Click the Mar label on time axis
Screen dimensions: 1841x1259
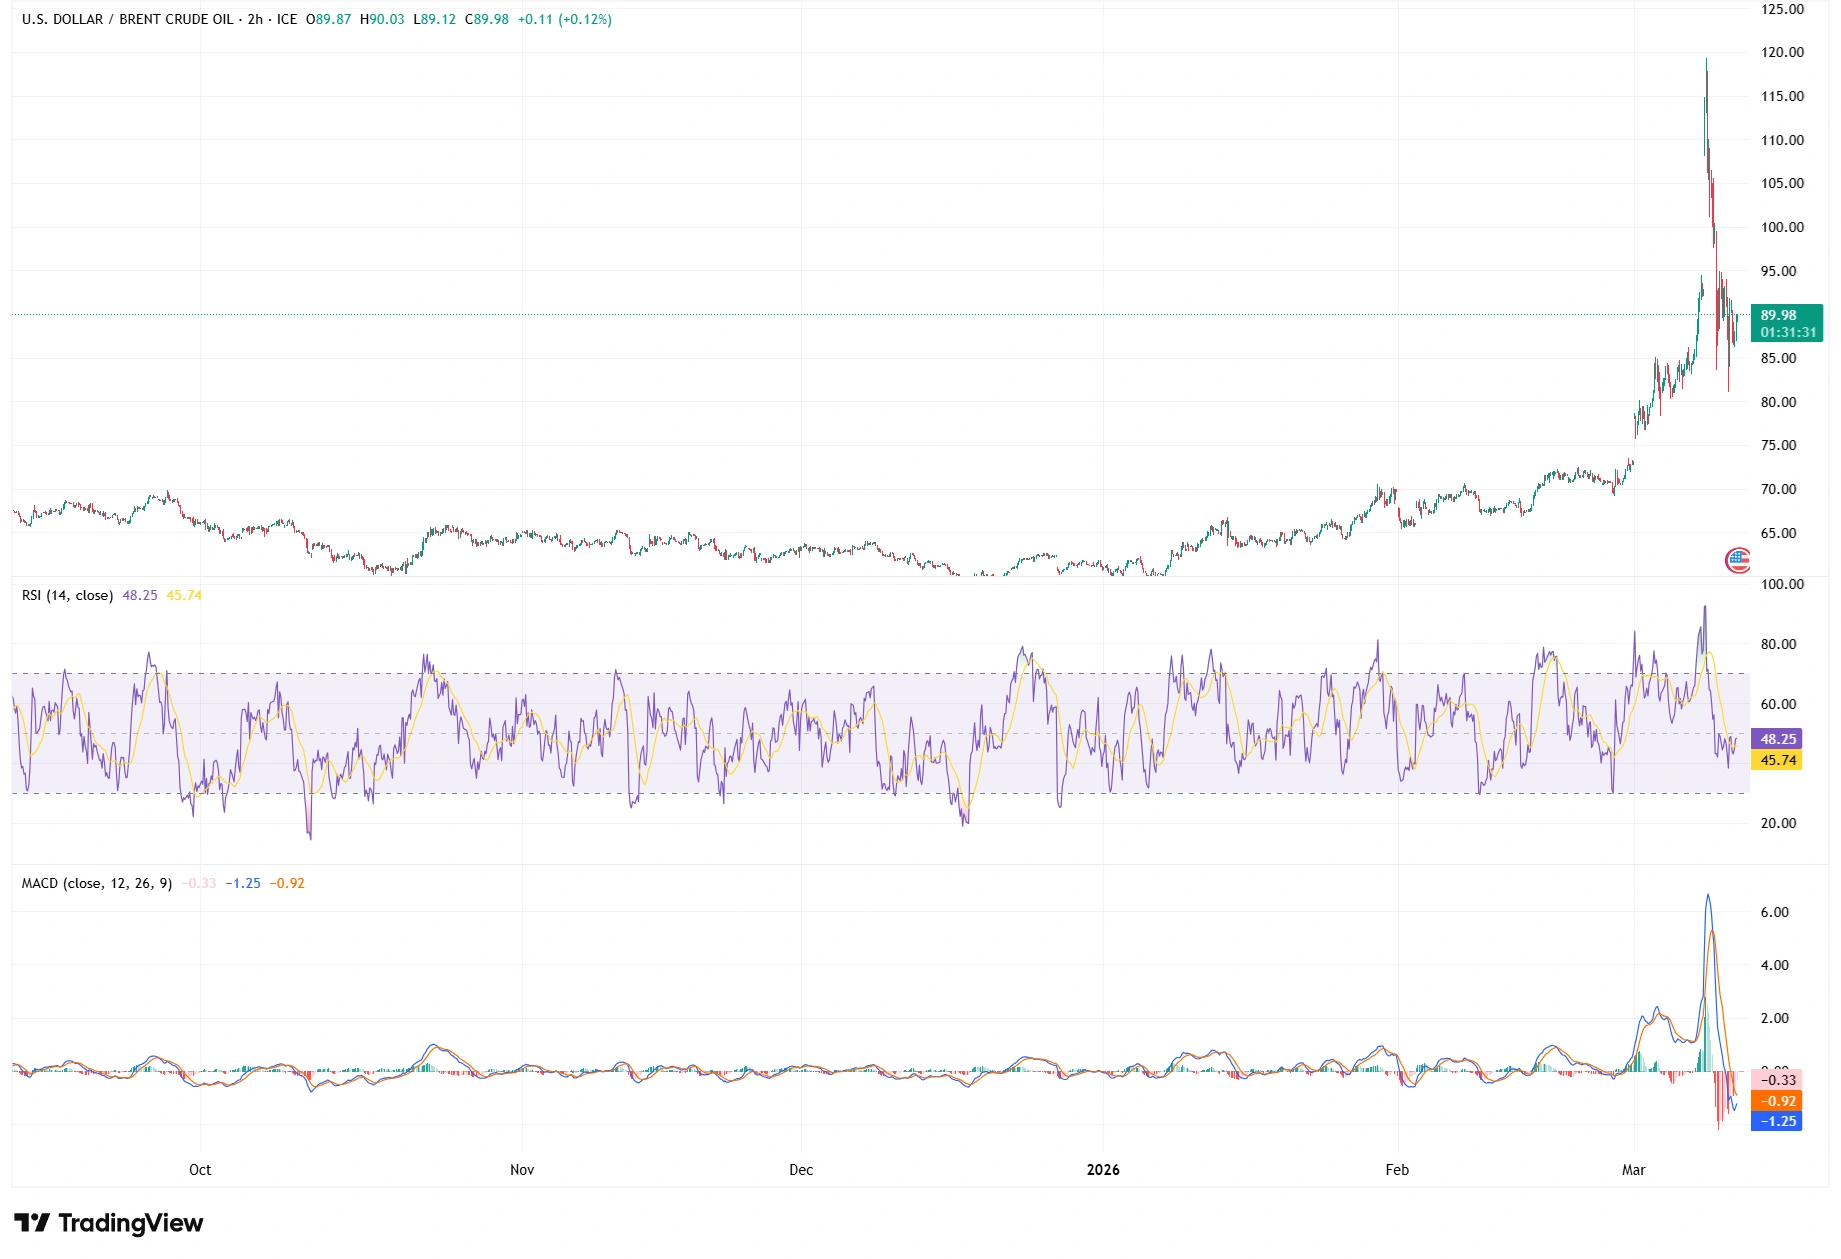click(x=1633, y=1170)
